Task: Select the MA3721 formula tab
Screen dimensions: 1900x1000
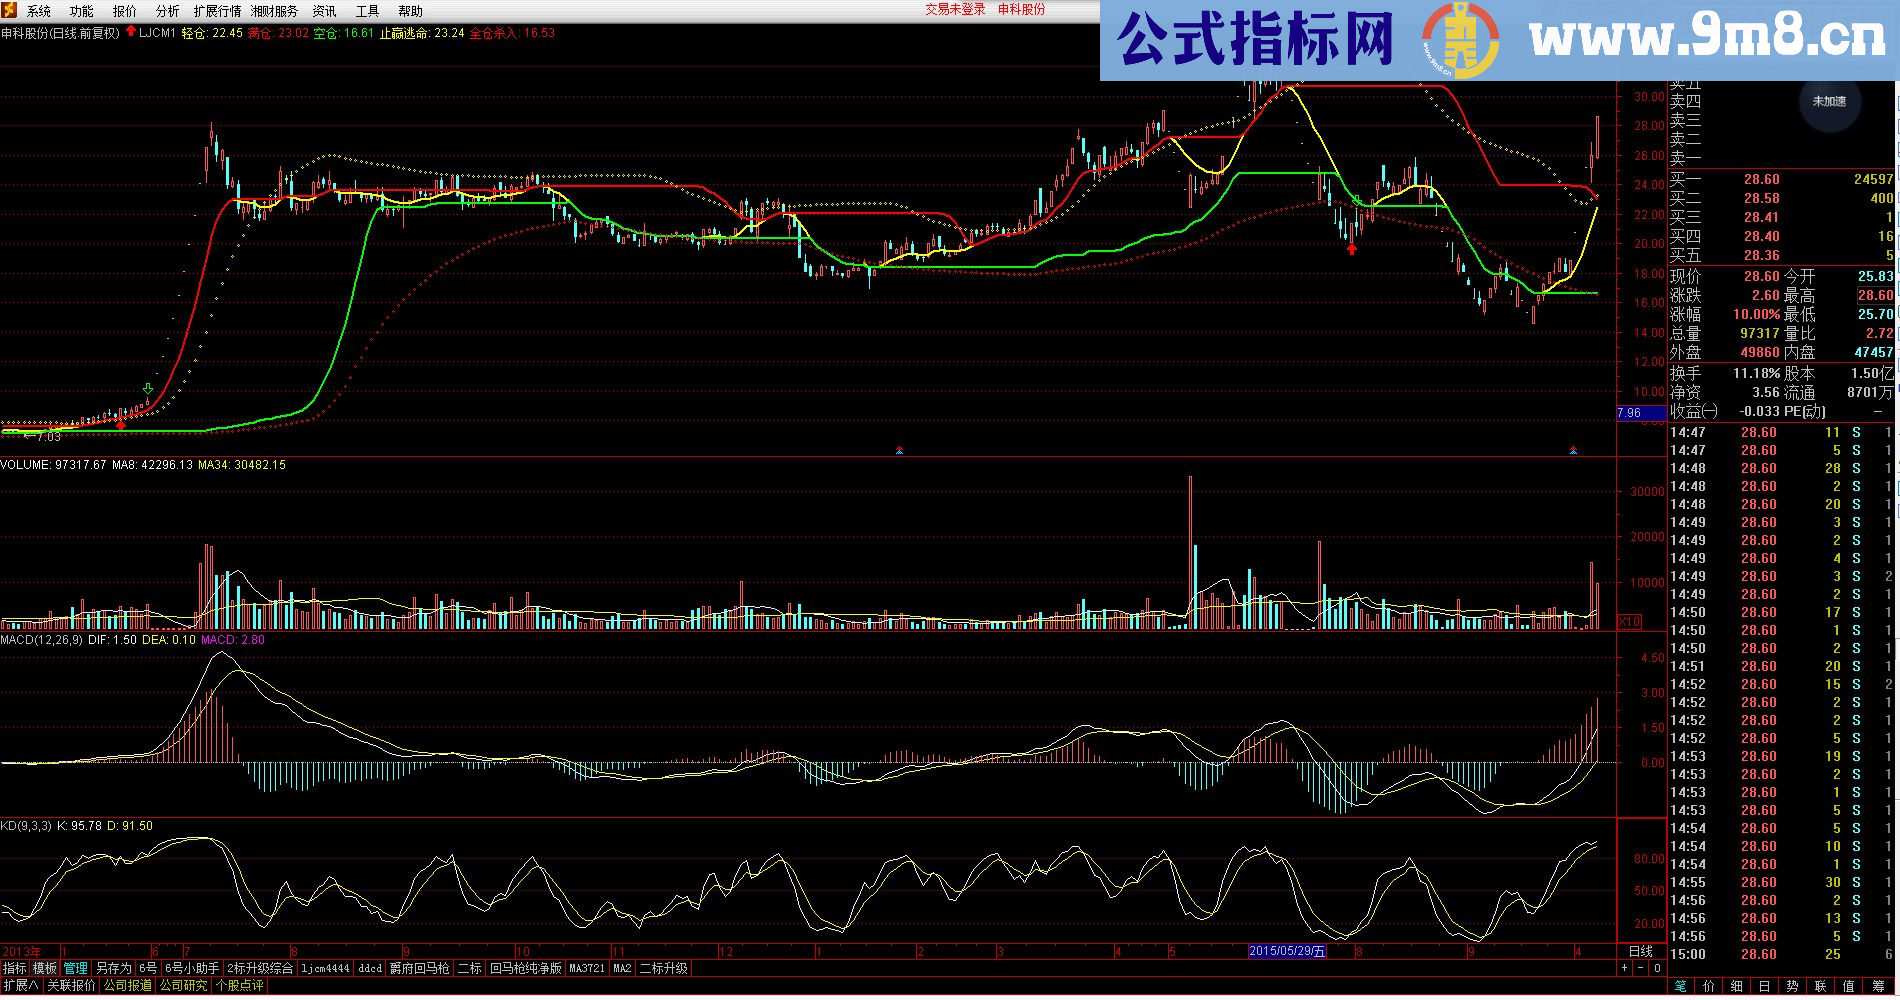Action: pyautogui.click(x=589, y=968)
